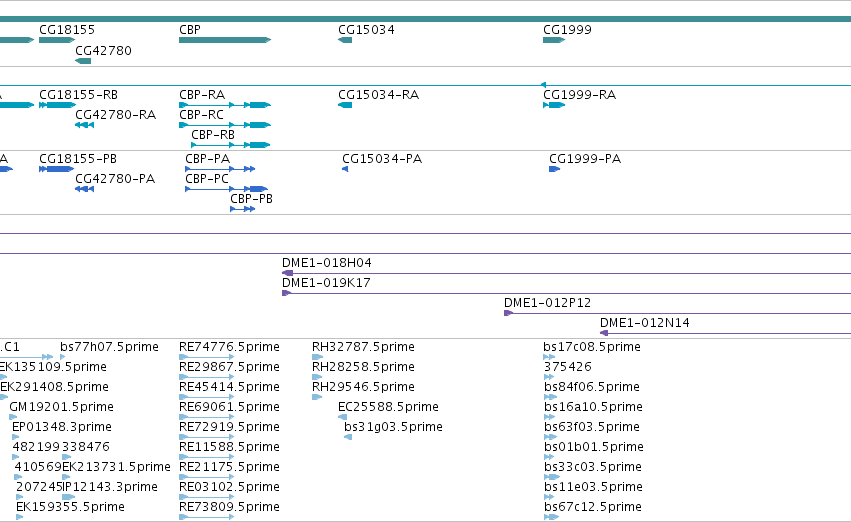Select EST RE72919.5prime

pos(229,428)
